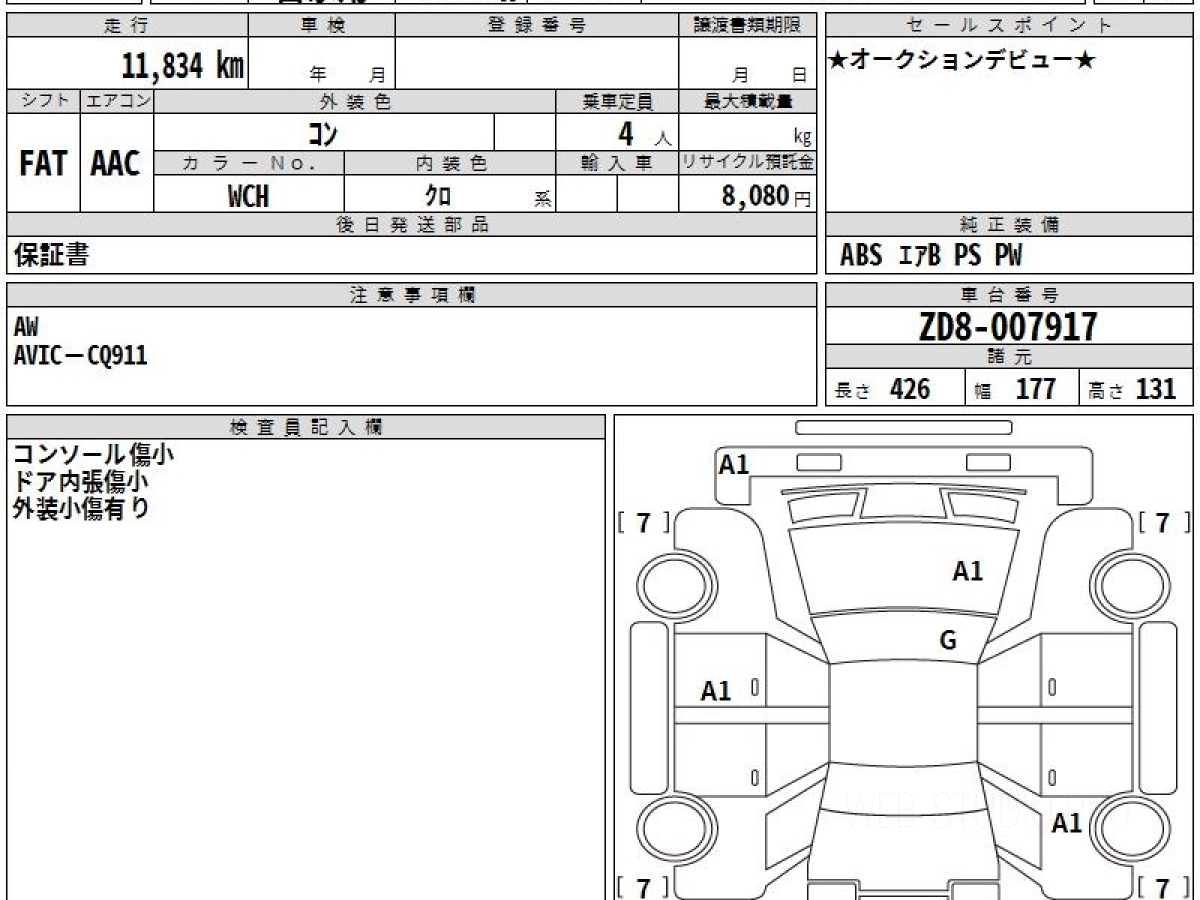The height and width of the screenshot is (900, 1200).
Task: Select the 11,834 km mileage value
Action: [x=182, y=65]
